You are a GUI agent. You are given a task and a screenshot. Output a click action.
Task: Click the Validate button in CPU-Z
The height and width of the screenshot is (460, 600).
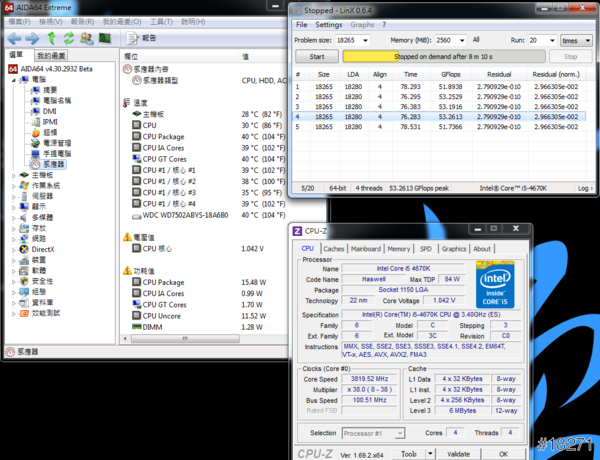[x=456, y=454]
